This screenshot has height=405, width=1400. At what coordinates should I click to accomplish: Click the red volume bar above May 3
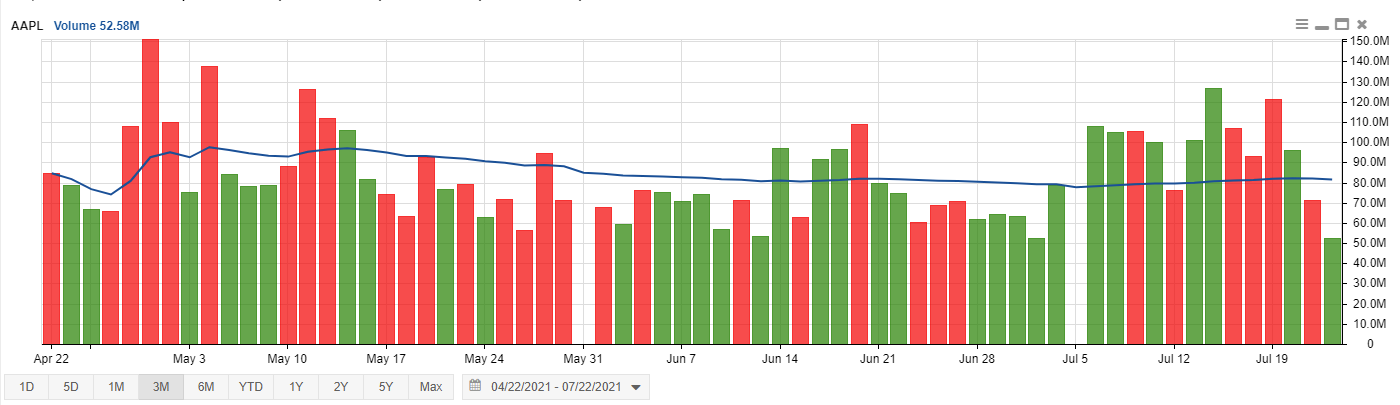(x=209, y=205)
